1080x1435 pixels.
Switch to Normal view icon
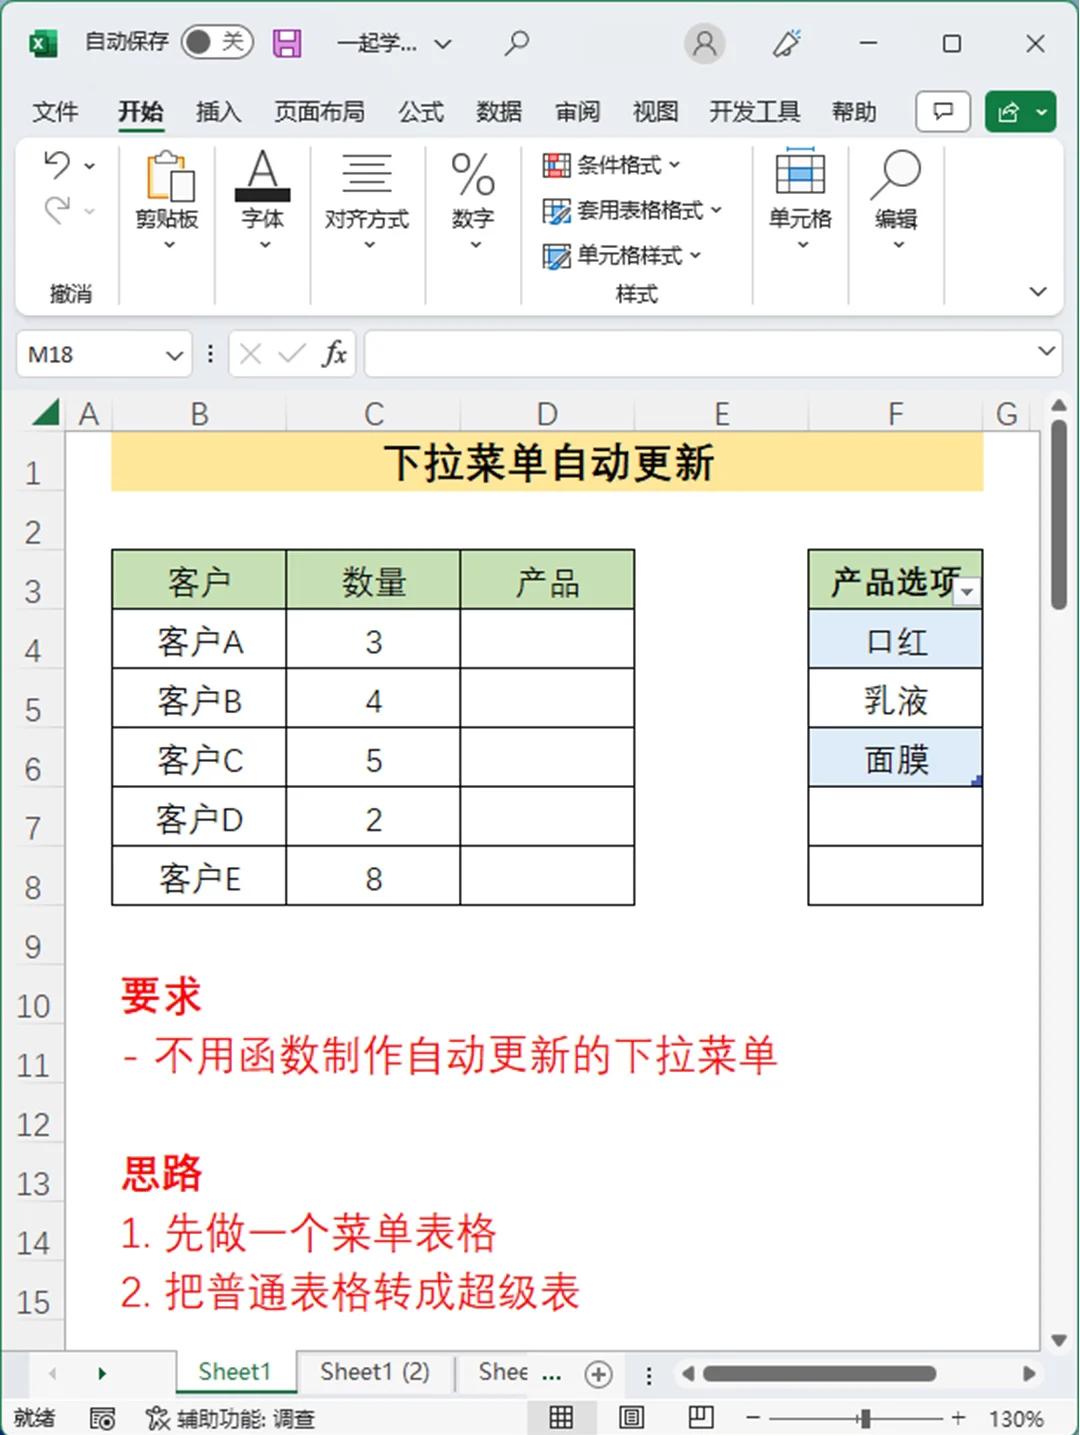click(x=561, y=1417)
